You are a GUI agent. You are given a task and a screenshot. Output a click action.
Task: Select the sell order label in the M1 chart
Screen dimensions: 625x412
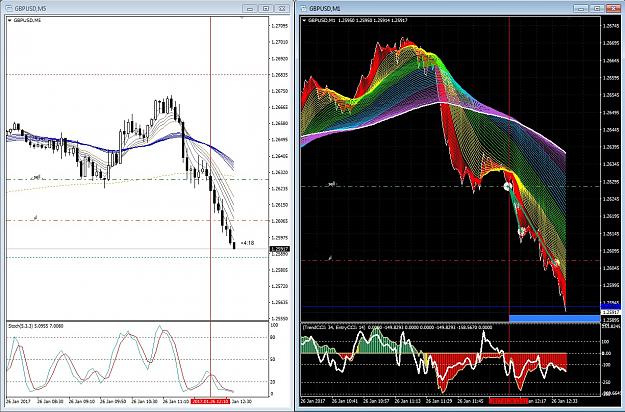(331, 184)
